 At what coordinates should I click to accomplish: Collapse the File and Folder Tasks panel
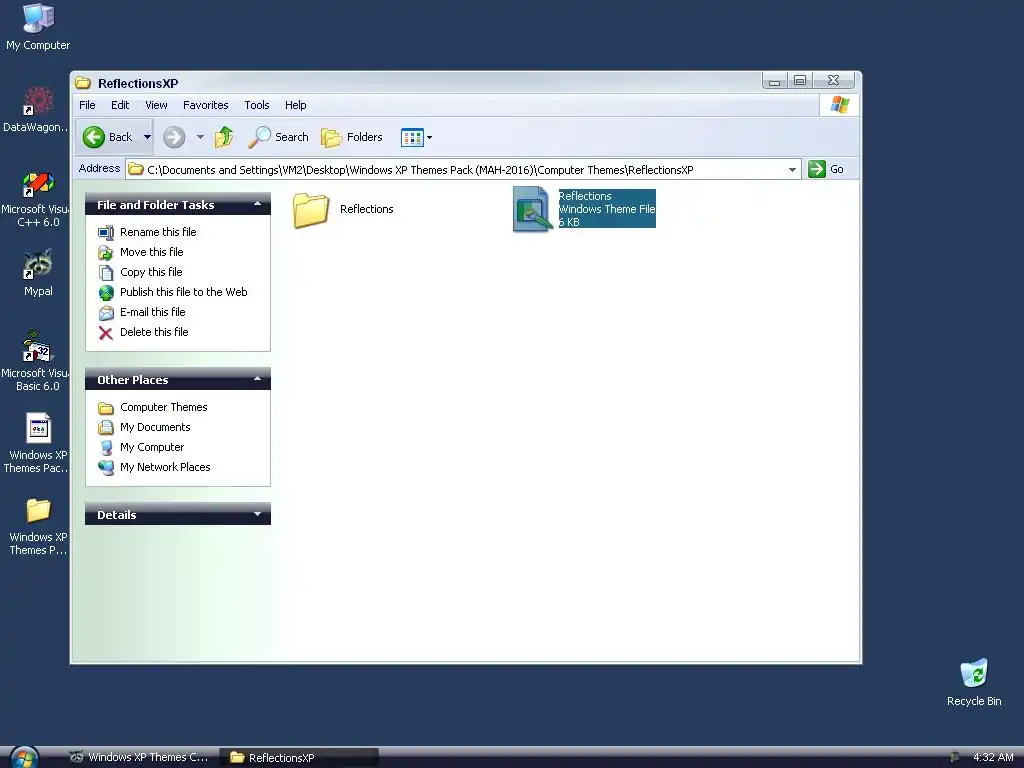pyautogui.click(x=257, y=204)
